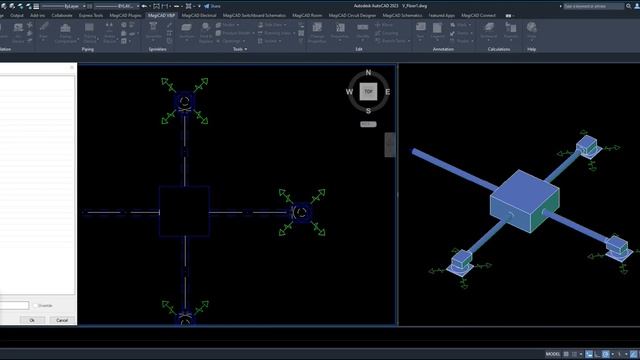Open the MagiCAD Electrical ribbon tab
Screen dimensions: 640x360
[199, 16]
